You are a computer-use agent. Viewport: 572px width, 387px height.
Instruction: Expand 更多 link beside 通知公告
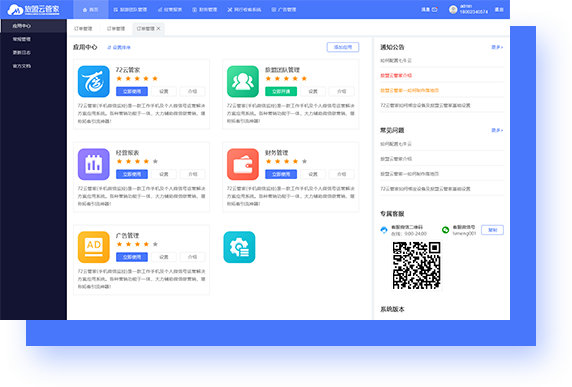click(x=497, y=47)
